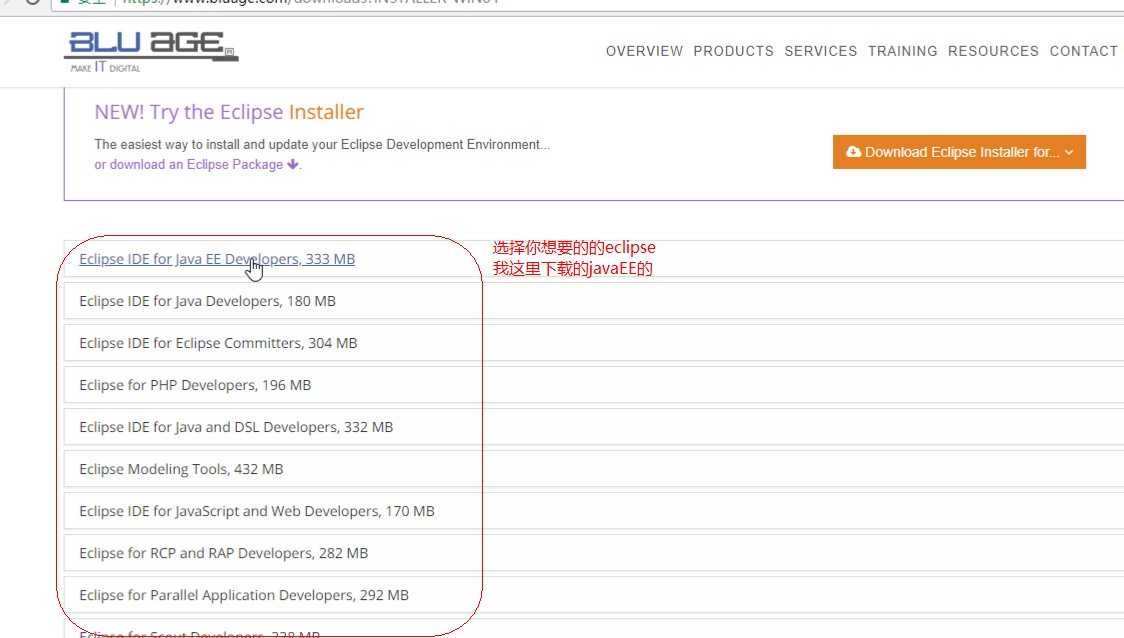Image resolution: width=1124 pixels, height=638 pixels.
Task: Select Eclipse IDE for Eclipse Committers, 304 MB
Action: [x=218, y=343]
